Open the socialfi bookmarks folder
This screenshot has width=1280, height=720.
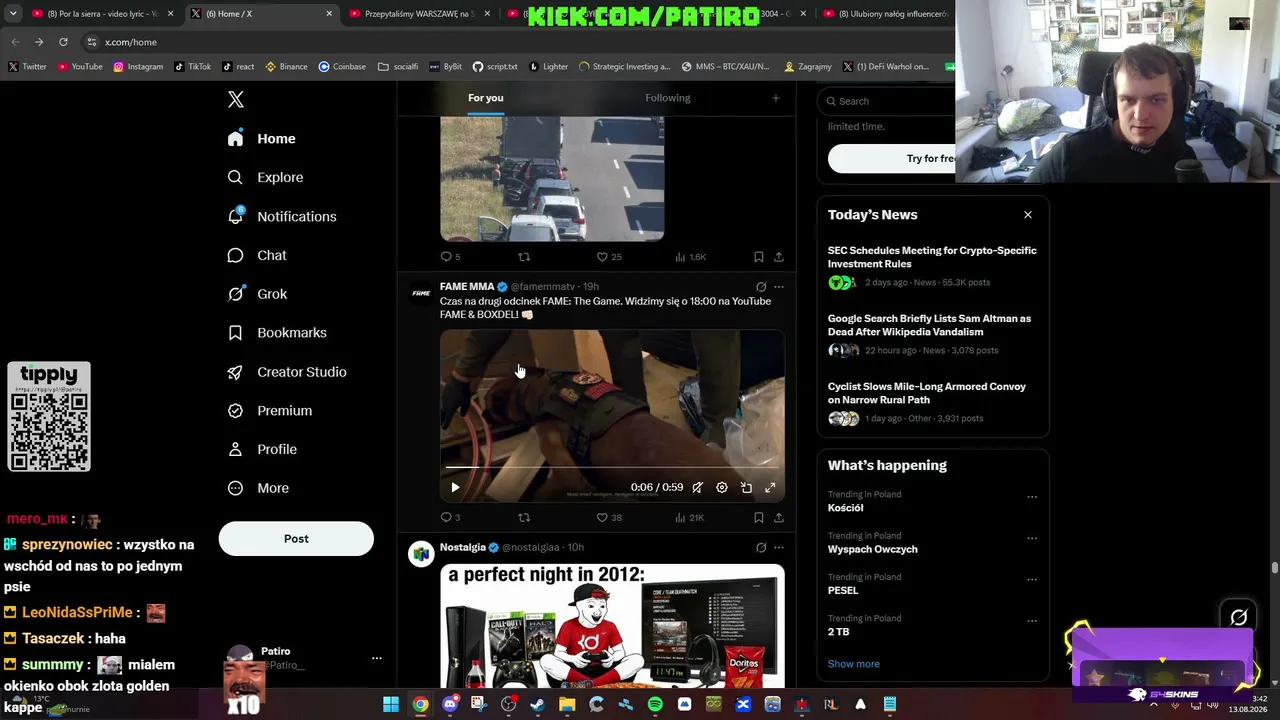click(398, 67)
